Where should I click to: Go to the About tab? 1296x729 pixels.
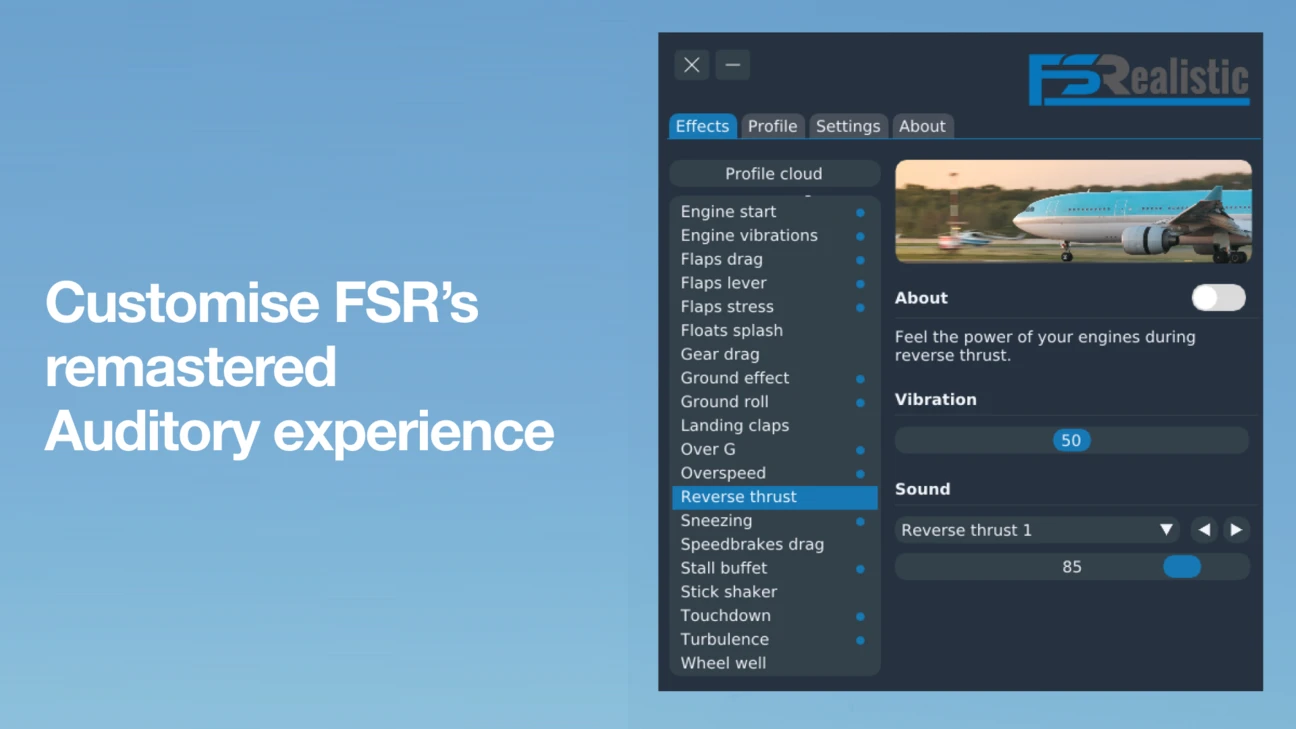point(922,126)
